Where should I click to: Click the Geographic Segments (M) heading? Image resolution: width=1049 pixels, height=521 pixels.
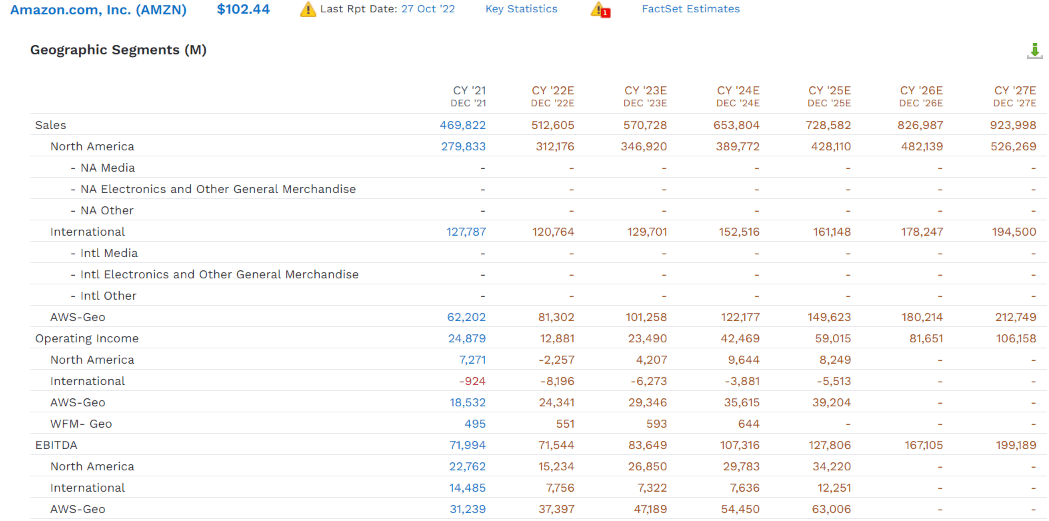point(118,50)
